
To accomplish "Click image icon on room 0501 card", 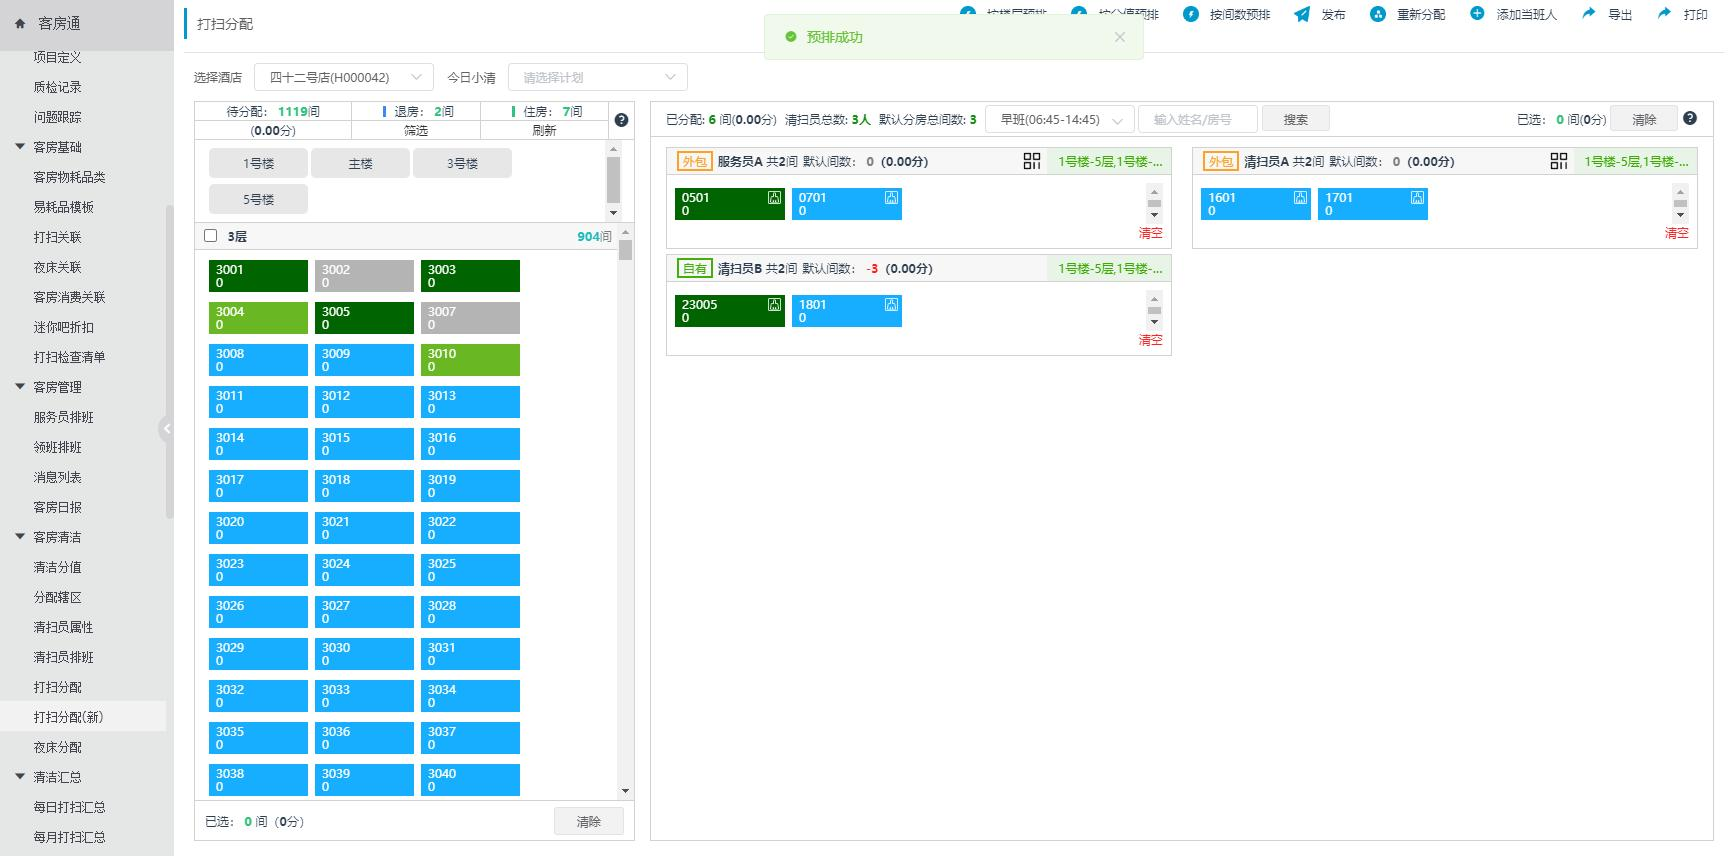I will click(774, 198).
